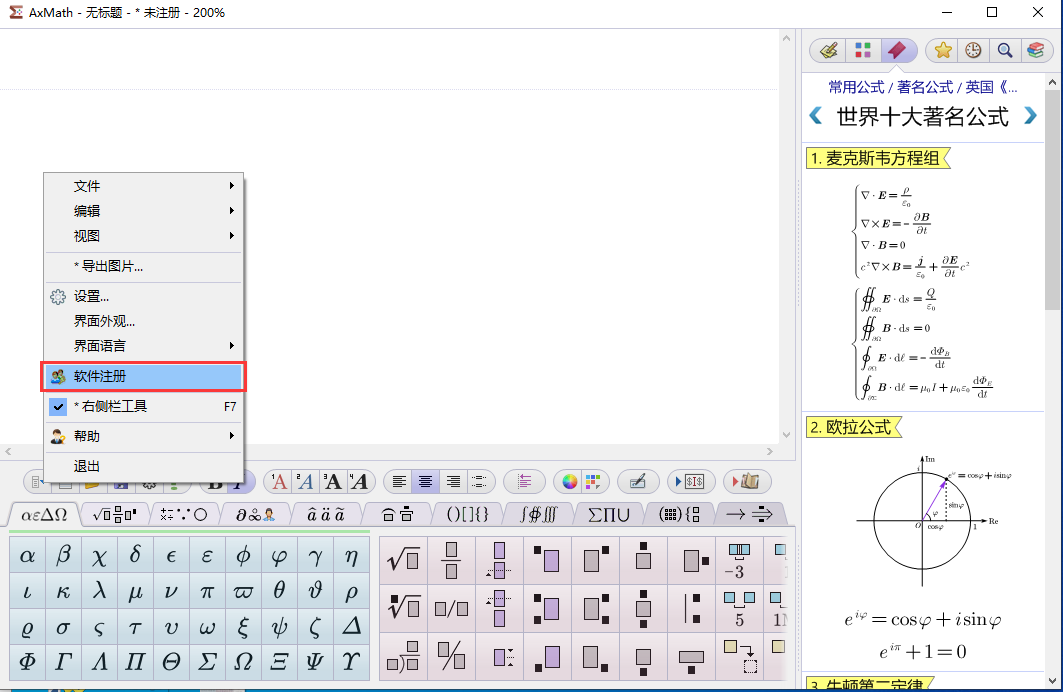Click the 著名公式 breadcrumb link
The height and width of the screenshot is (692, 1063).
click(x=925, y=87)
